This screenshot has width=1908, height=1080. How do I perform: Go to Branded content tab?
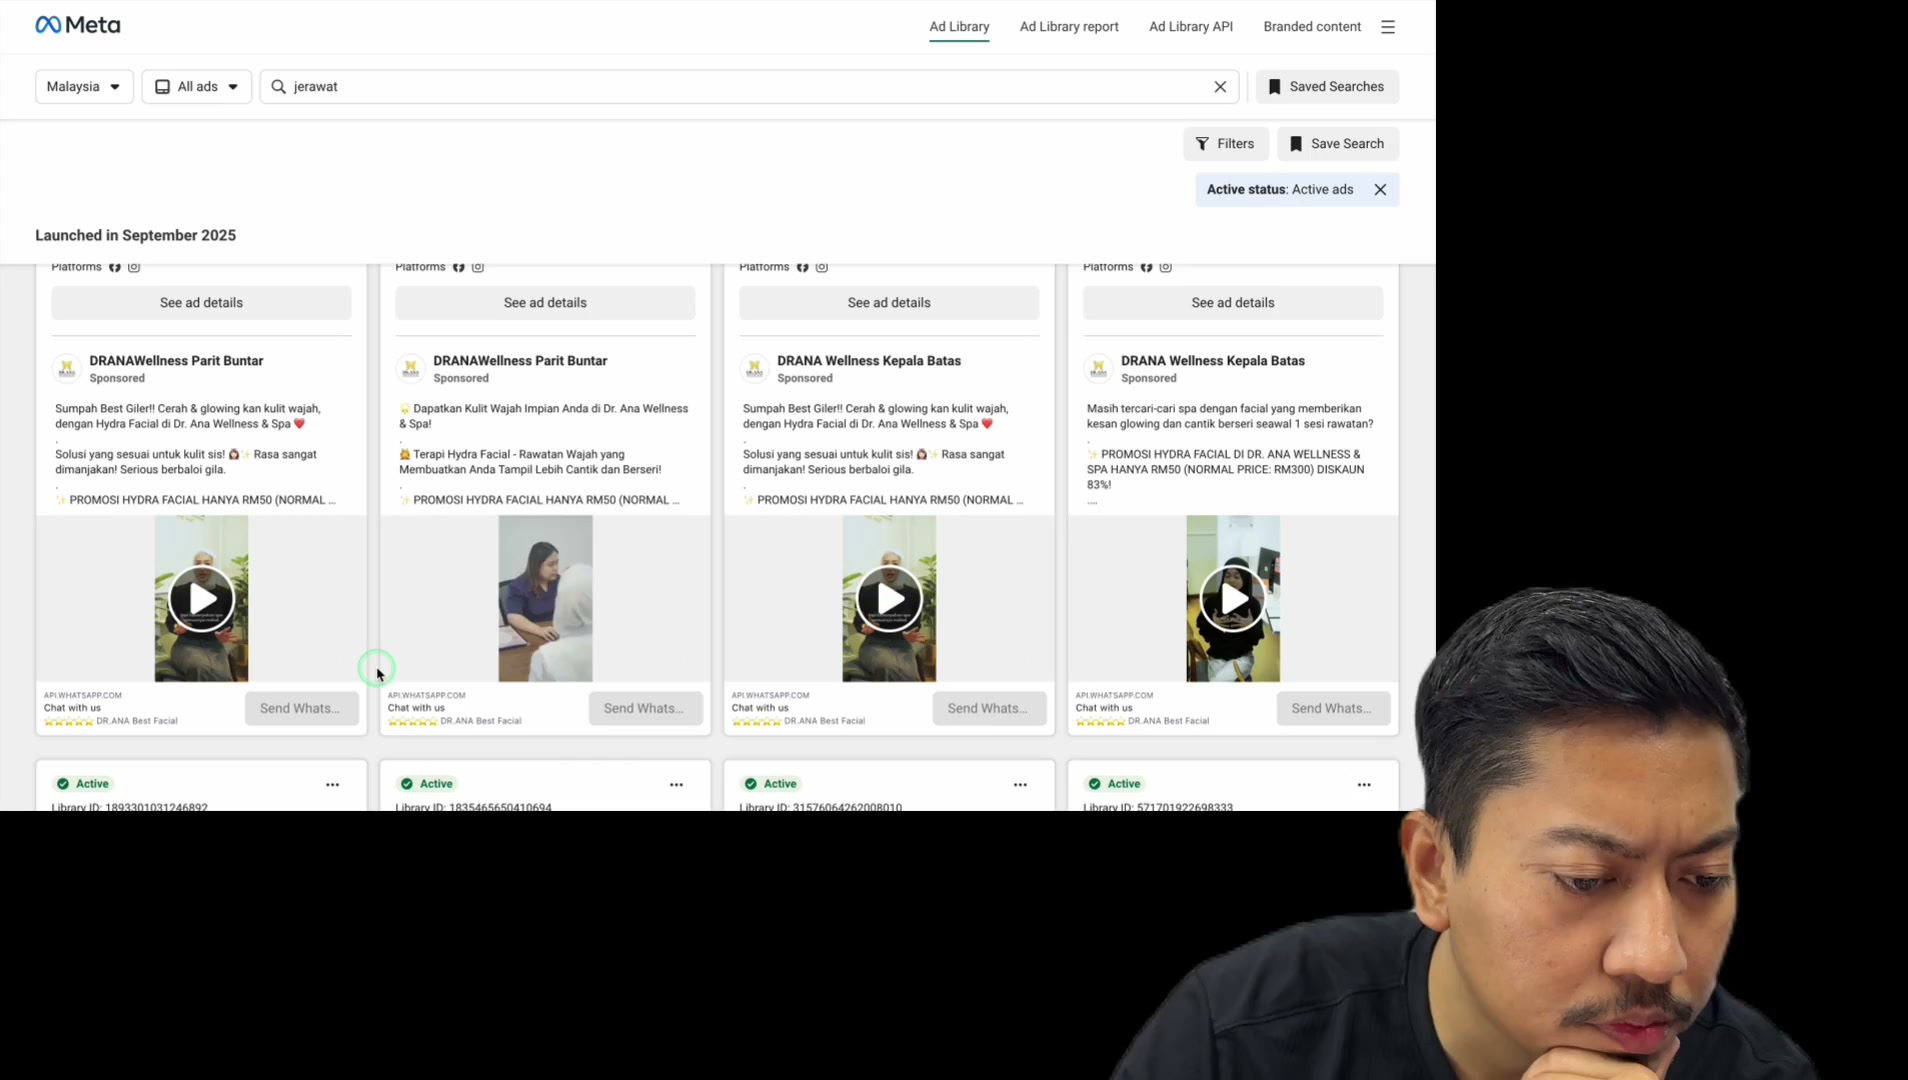(1311, 27)
